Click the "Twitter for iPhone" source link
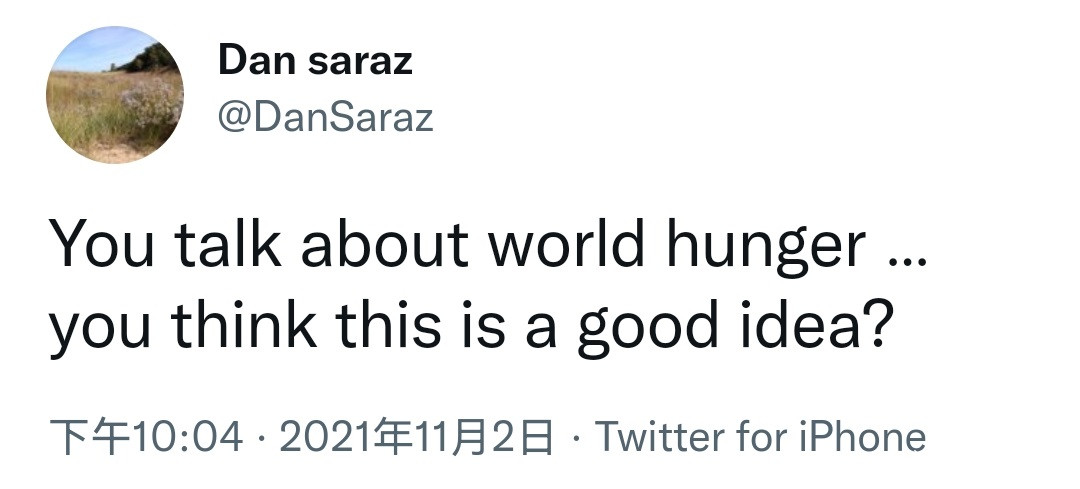 tap(760, 437)
